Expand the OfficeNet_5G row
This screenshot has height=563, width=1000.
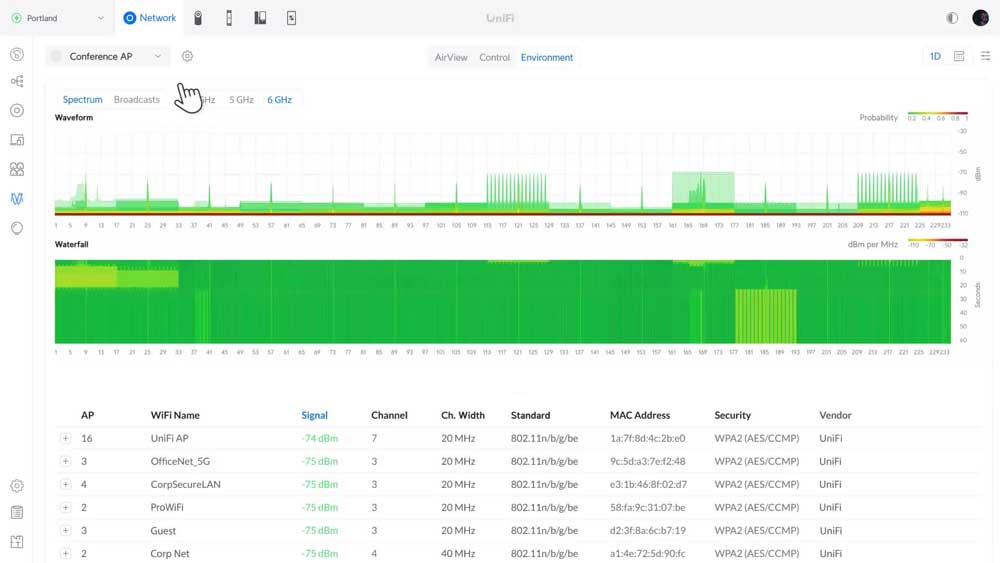pos(65,462)
